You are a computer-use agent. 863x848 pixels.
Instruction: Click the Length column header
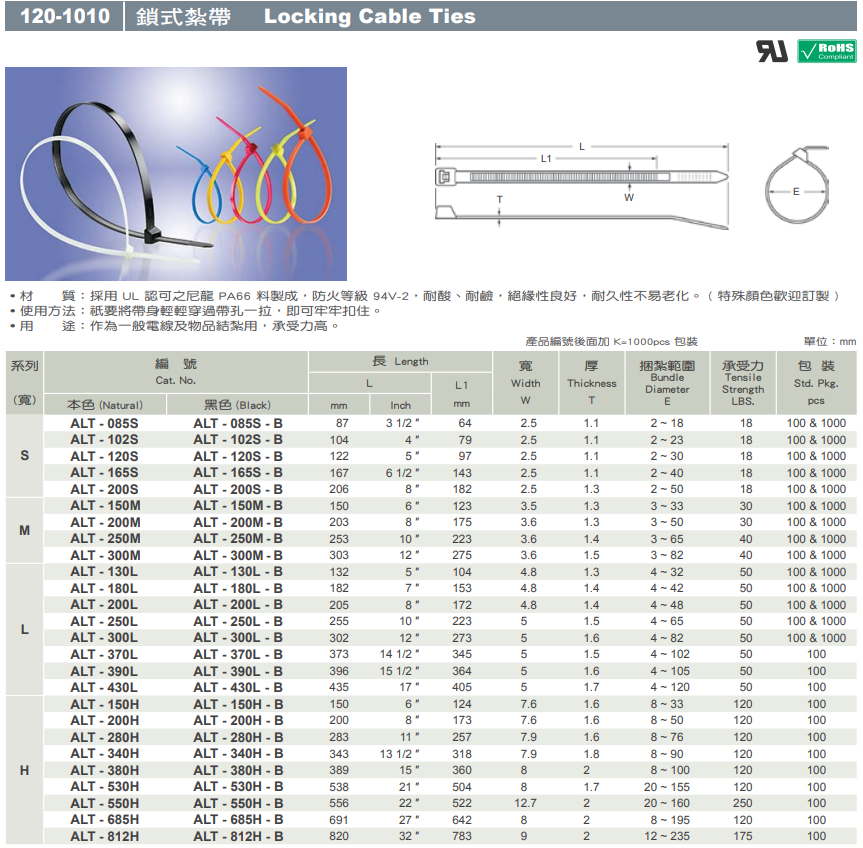pyautogui.click(x=400, y=362)
